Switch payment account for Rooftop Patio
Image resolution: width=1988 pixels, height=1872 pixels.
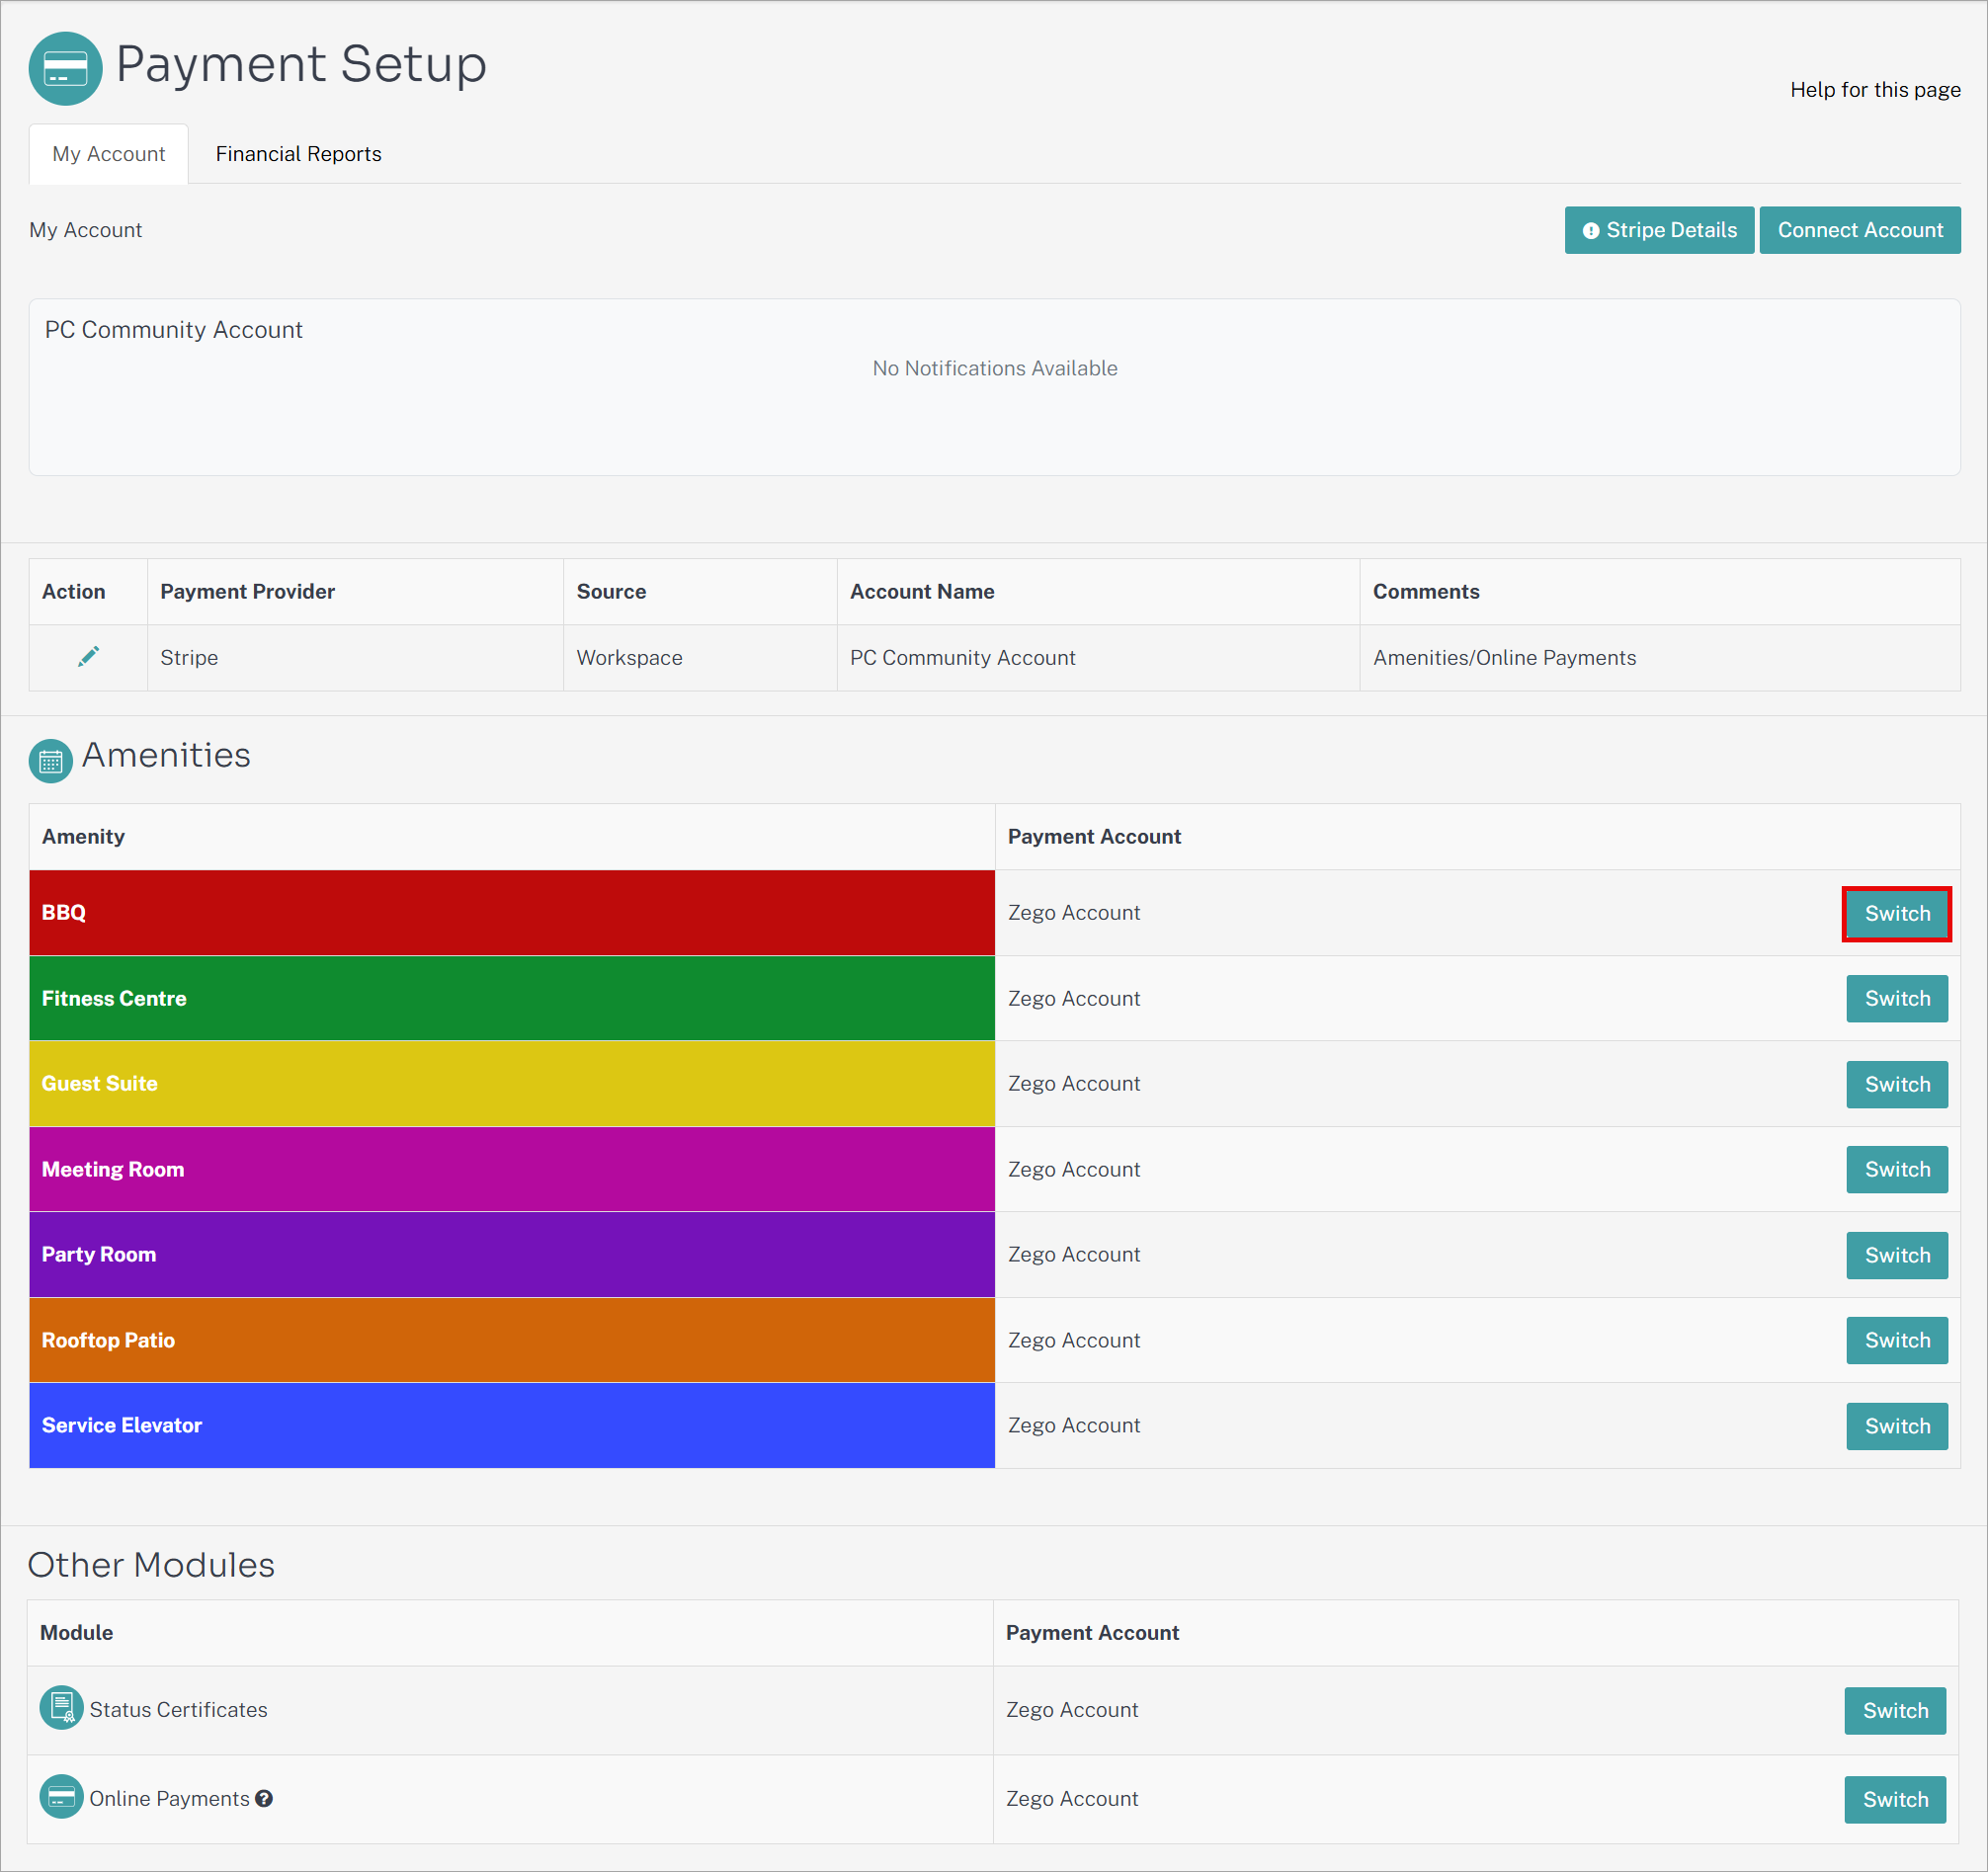pyautogui.click(x=1897, y=1340)
